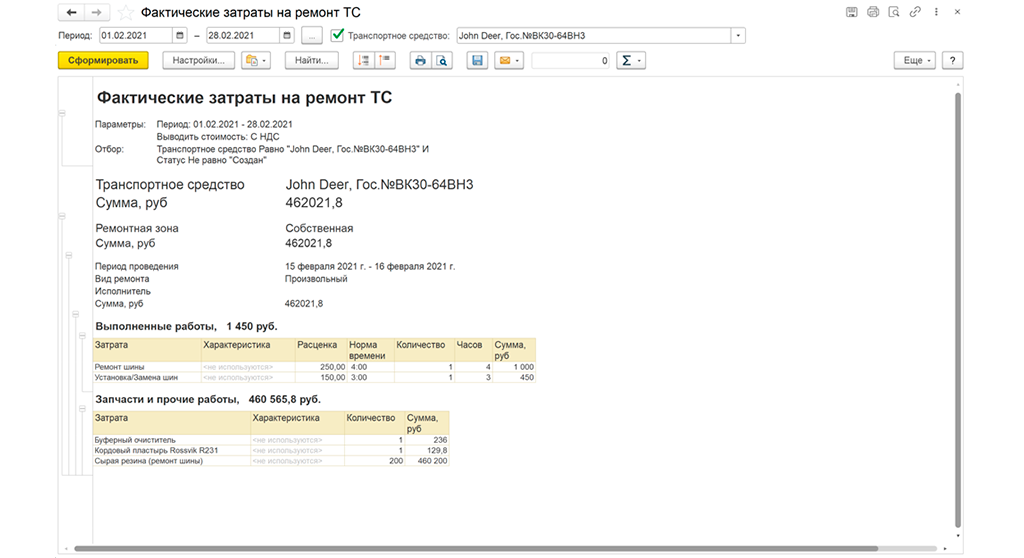Click the sum value field showing 0
Screen dimensions: 1024x558
pos(571,60)
